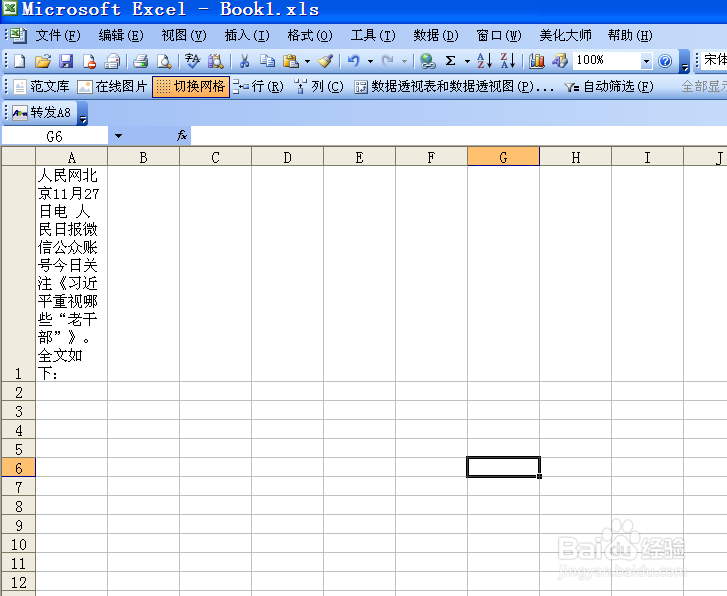
Task: Open 数据透视表和数据透视图(P)...
Action: point(453,86)
